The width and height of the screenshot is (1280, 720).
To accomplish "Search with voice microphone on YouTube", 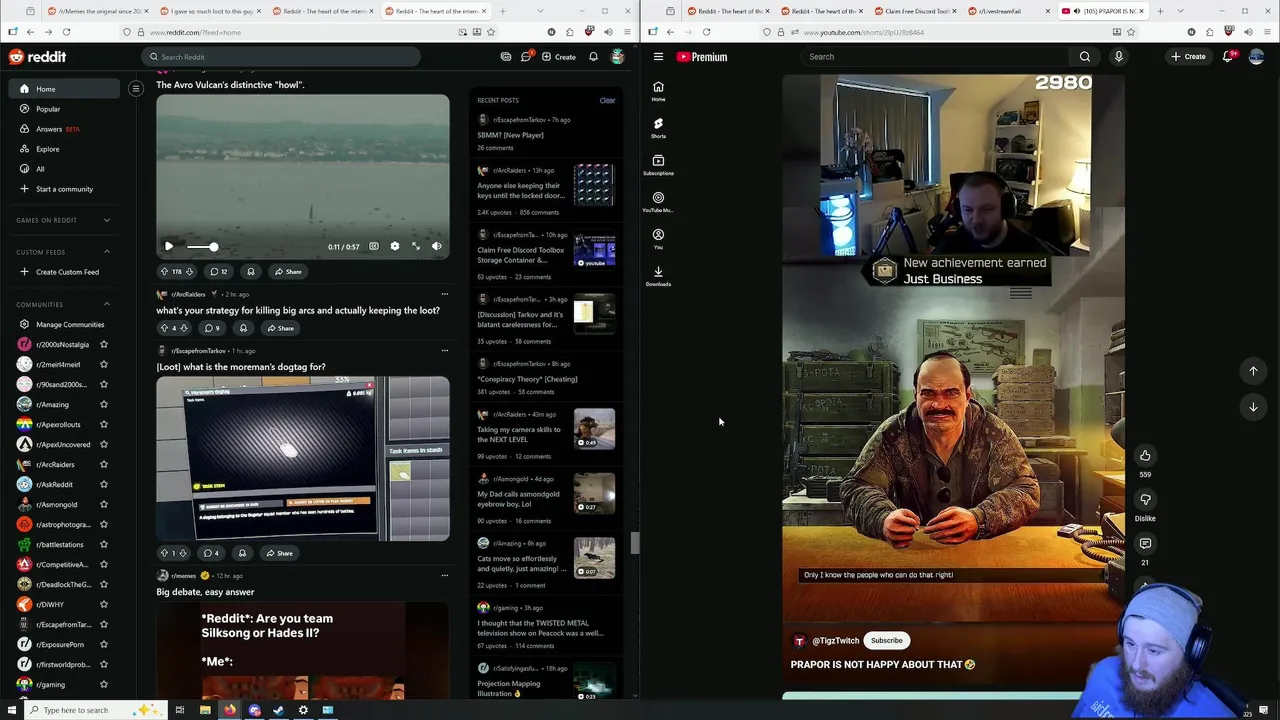I will (1119, 57).
